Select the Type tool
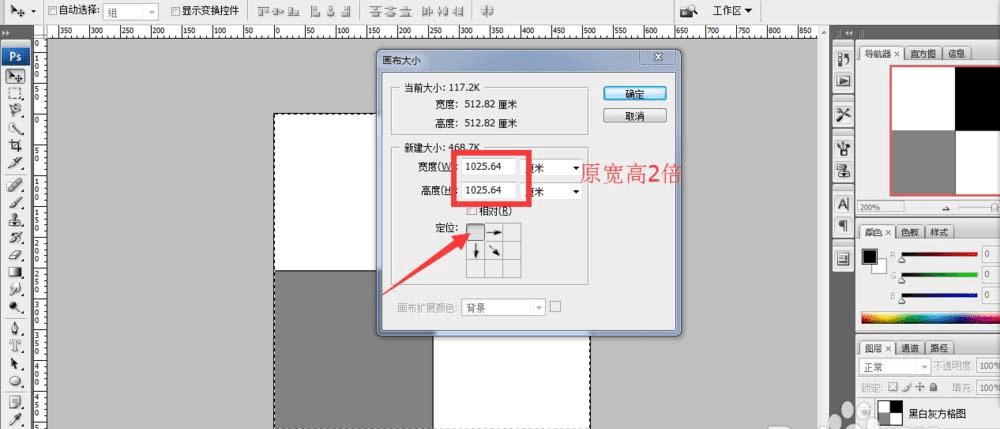 click(x=15, y=347)
